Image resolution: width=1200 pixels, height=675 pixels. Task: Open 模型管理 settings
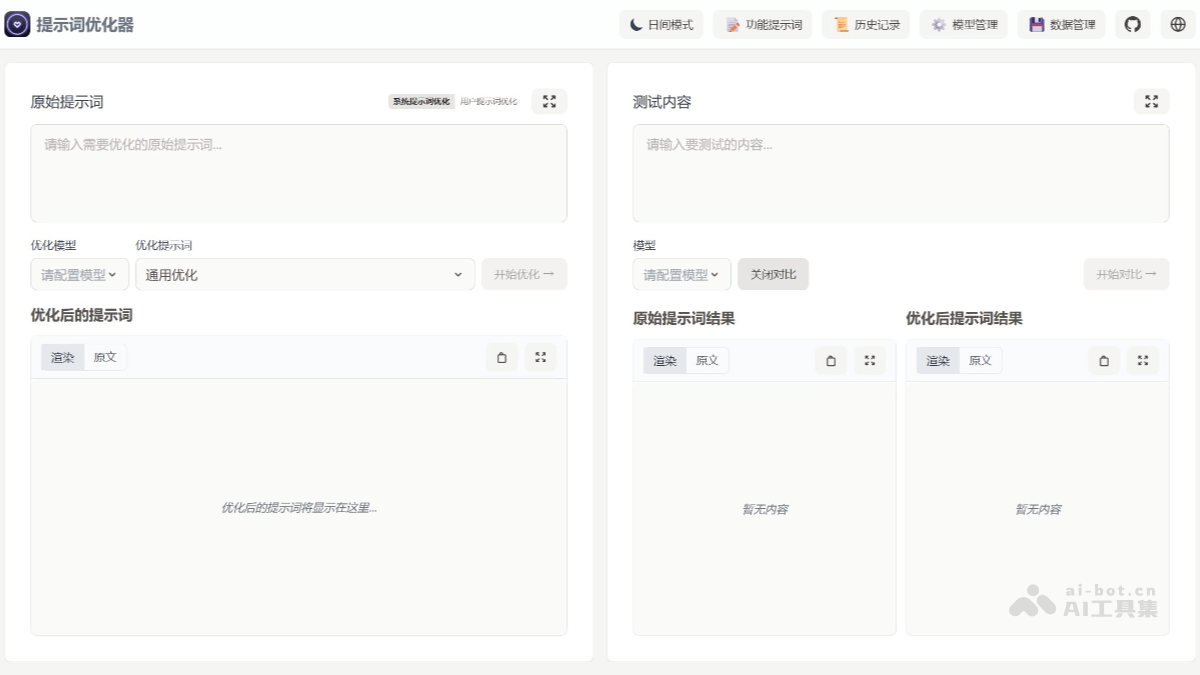click(963, 24)
